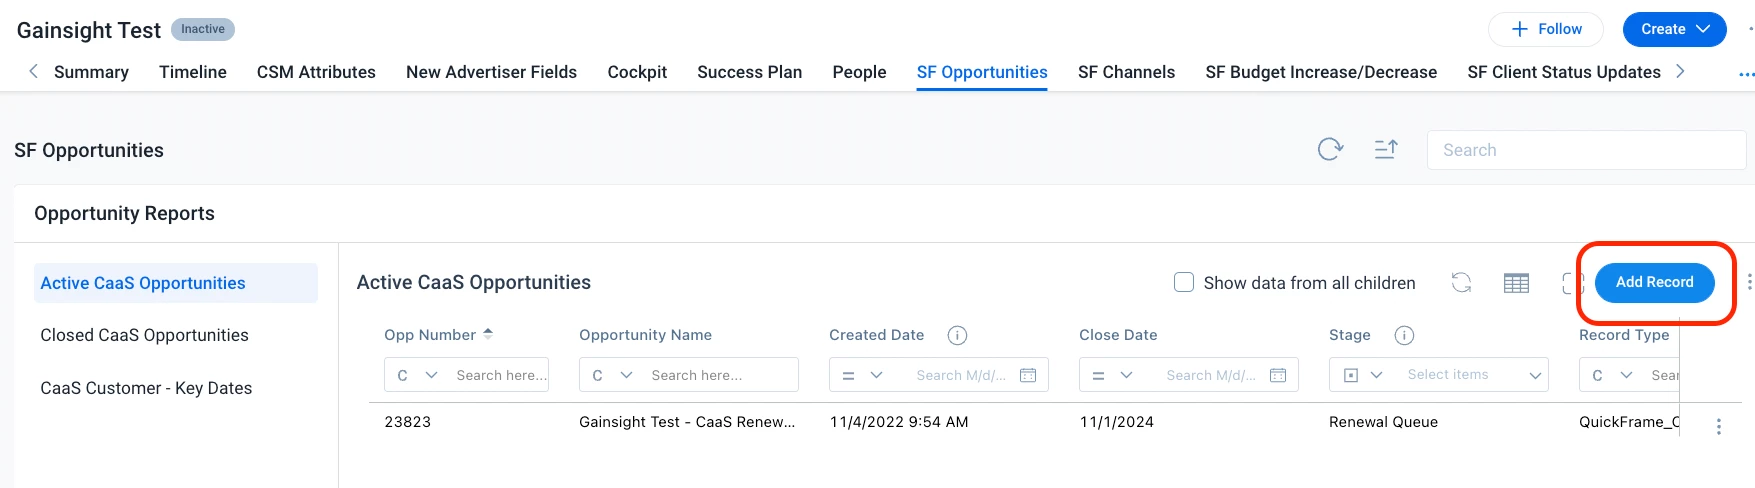Image resolution: width=1755 pixels, height=488 pixels.
Task: Open the People tab
Action: pyautogui.click(x=860, y=72)
